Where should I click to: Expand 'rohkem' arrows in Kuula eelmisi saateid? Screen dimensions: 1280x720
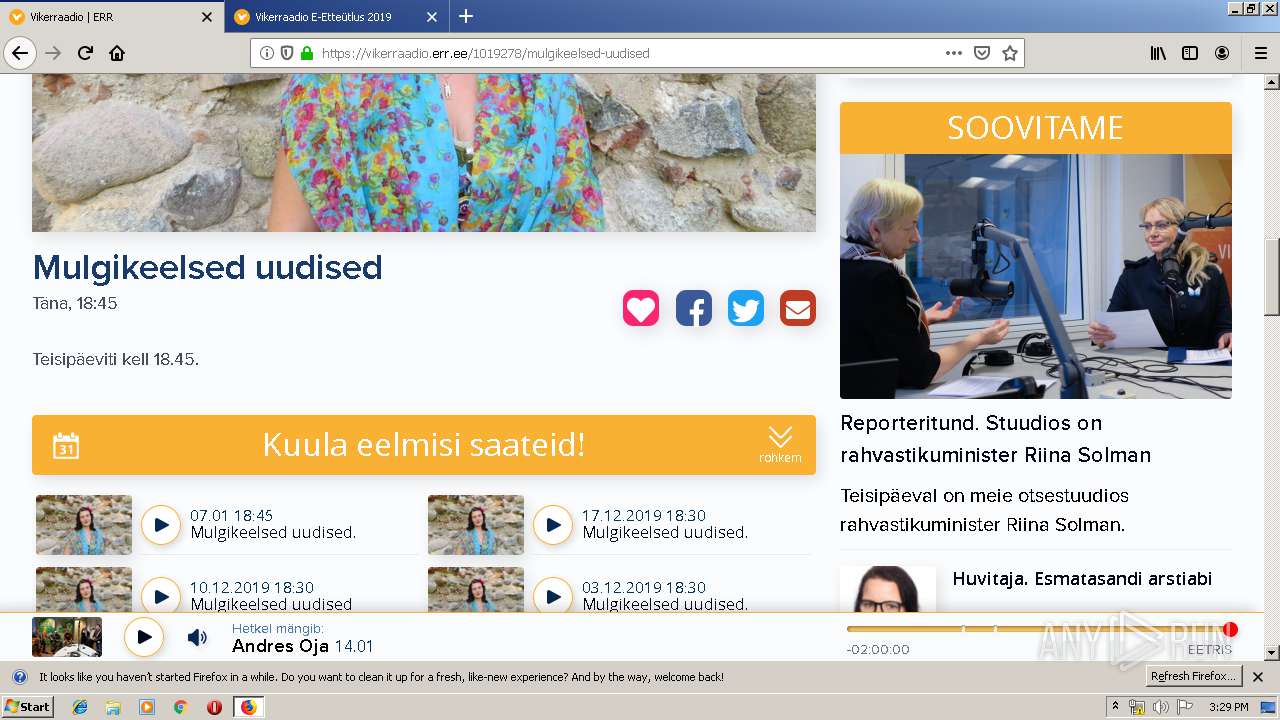pos(780,444)
